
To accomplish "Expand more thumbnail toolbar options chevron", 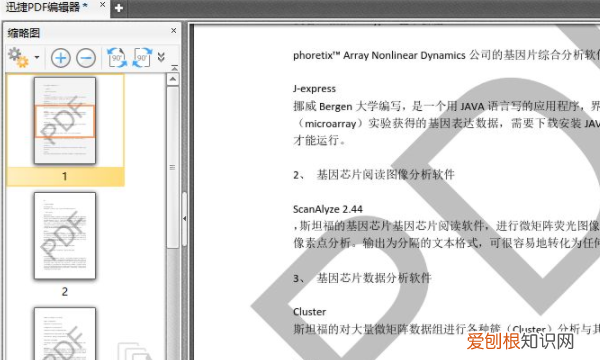I will 161,57.
